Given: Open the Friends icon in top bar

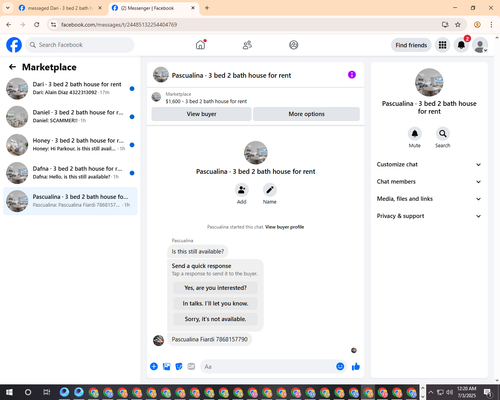Looking at the screenshot, I should click(x=247, y=45).
